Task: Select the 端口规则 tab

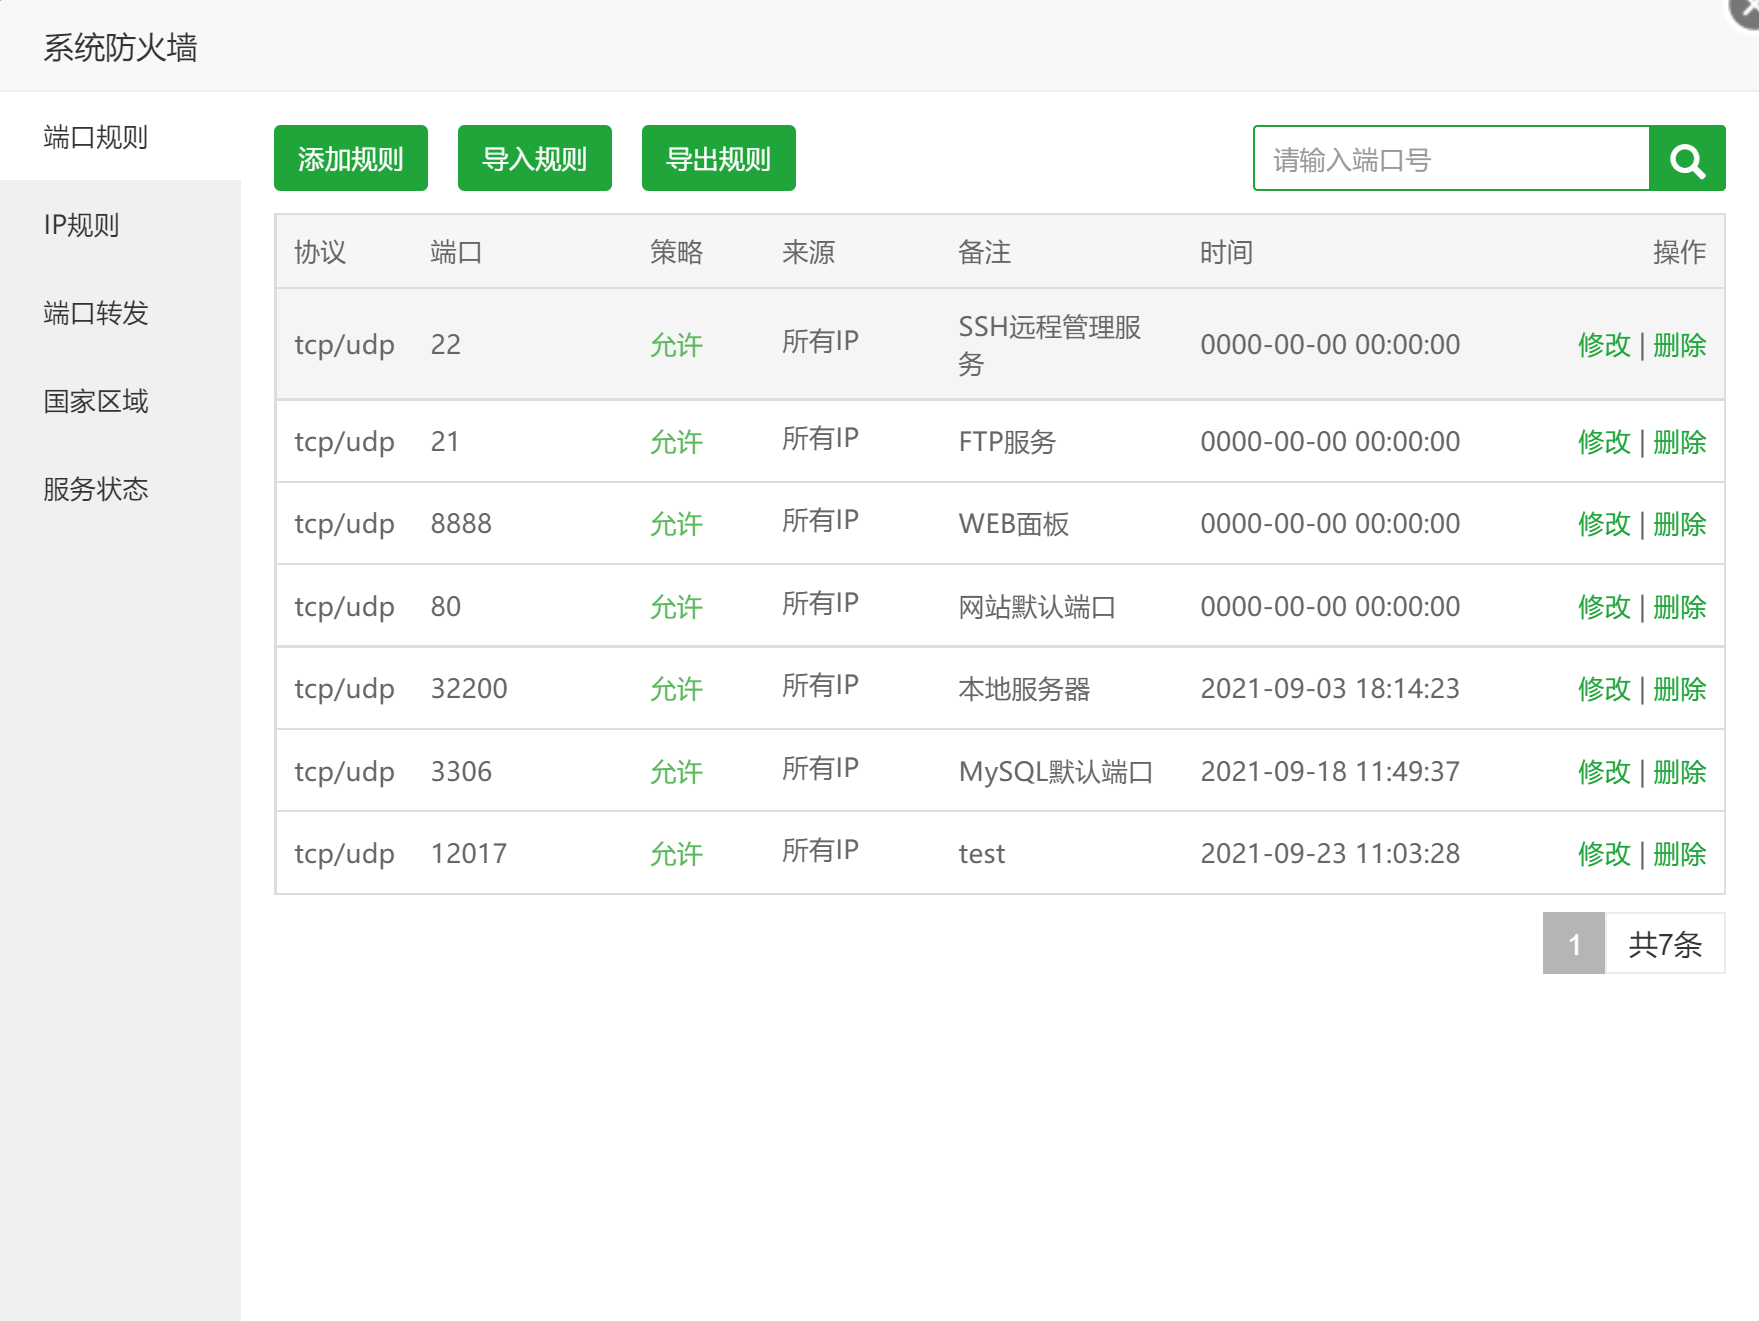Action: (95, 137)
